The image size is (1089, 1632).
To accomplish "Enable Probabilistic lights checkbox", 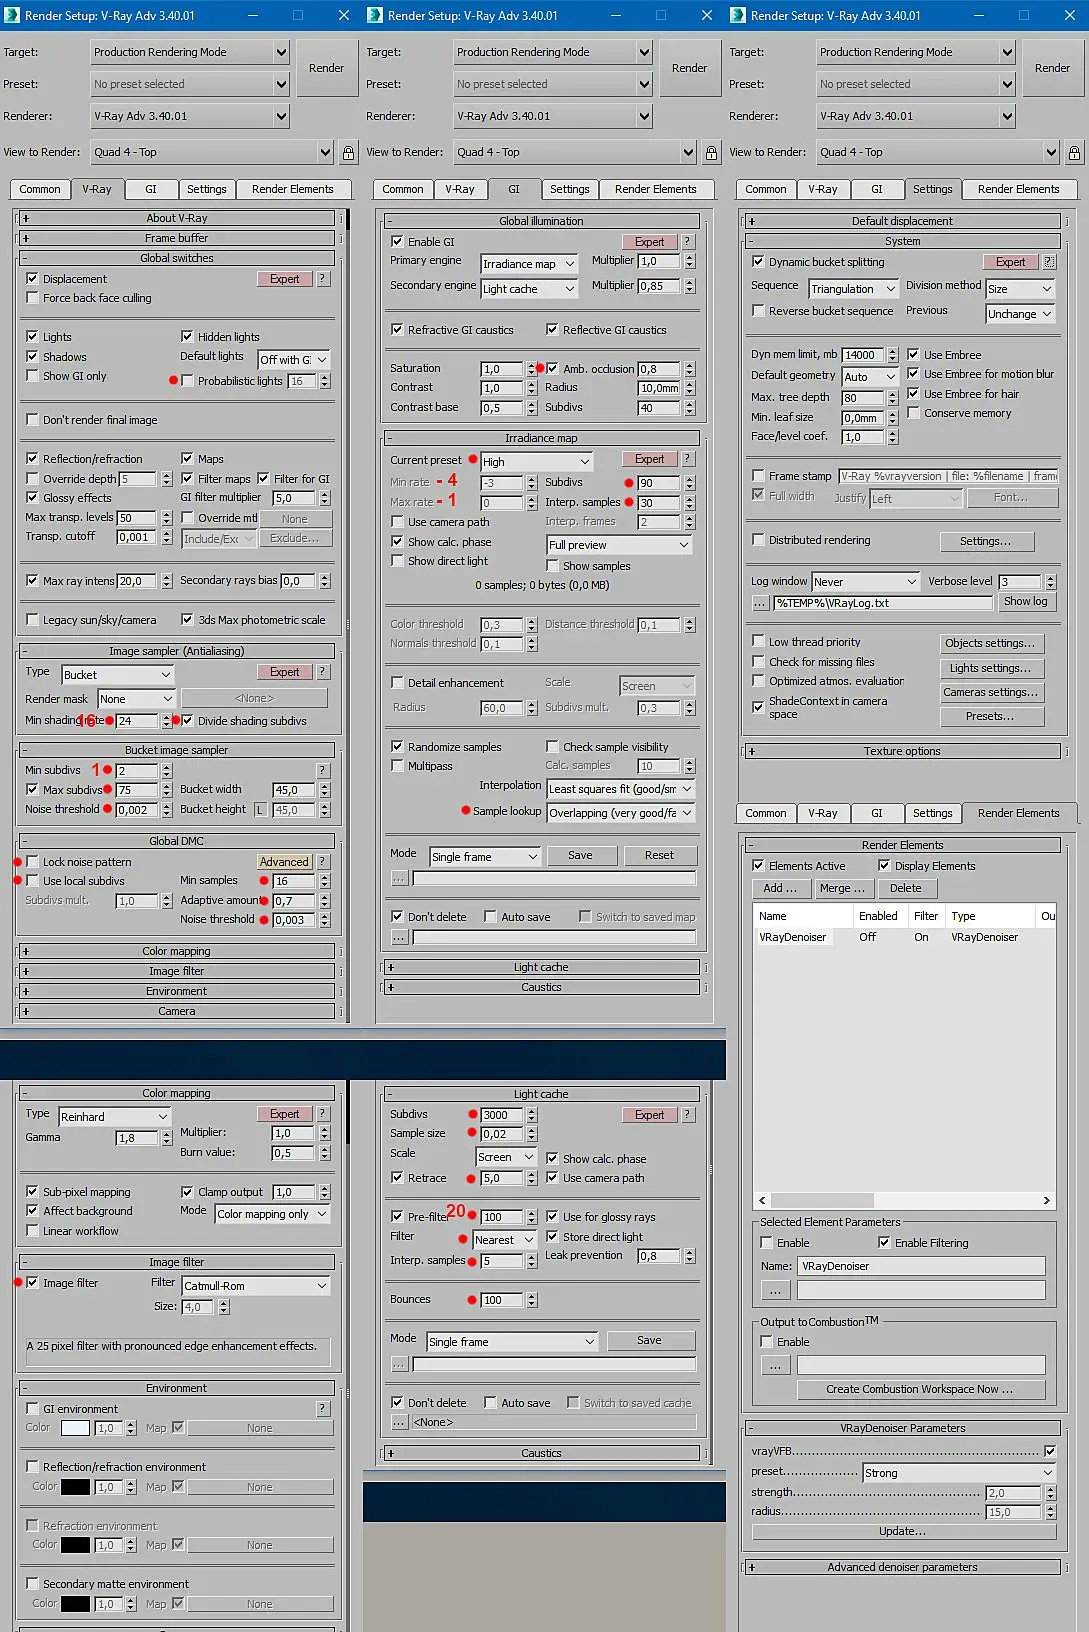I will pos(187,381).
